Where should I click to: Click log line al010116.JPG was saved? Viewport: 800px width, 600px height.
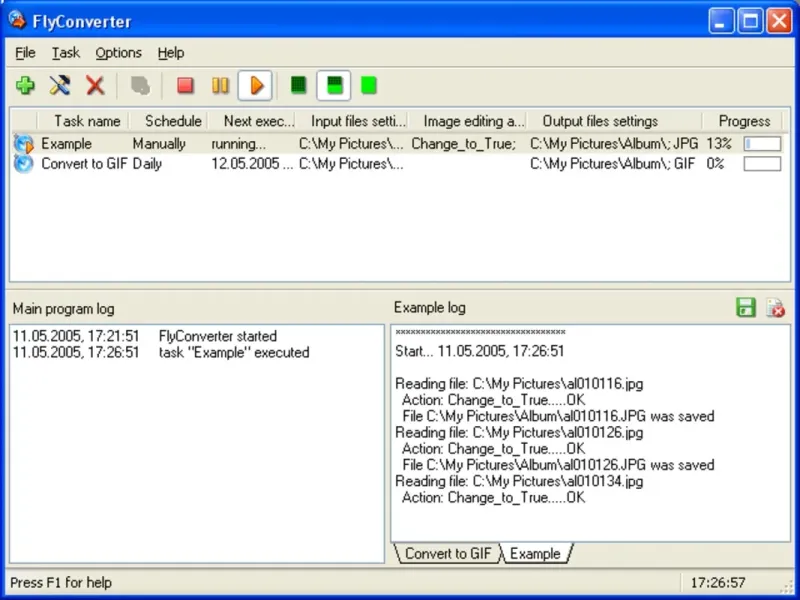558,416
